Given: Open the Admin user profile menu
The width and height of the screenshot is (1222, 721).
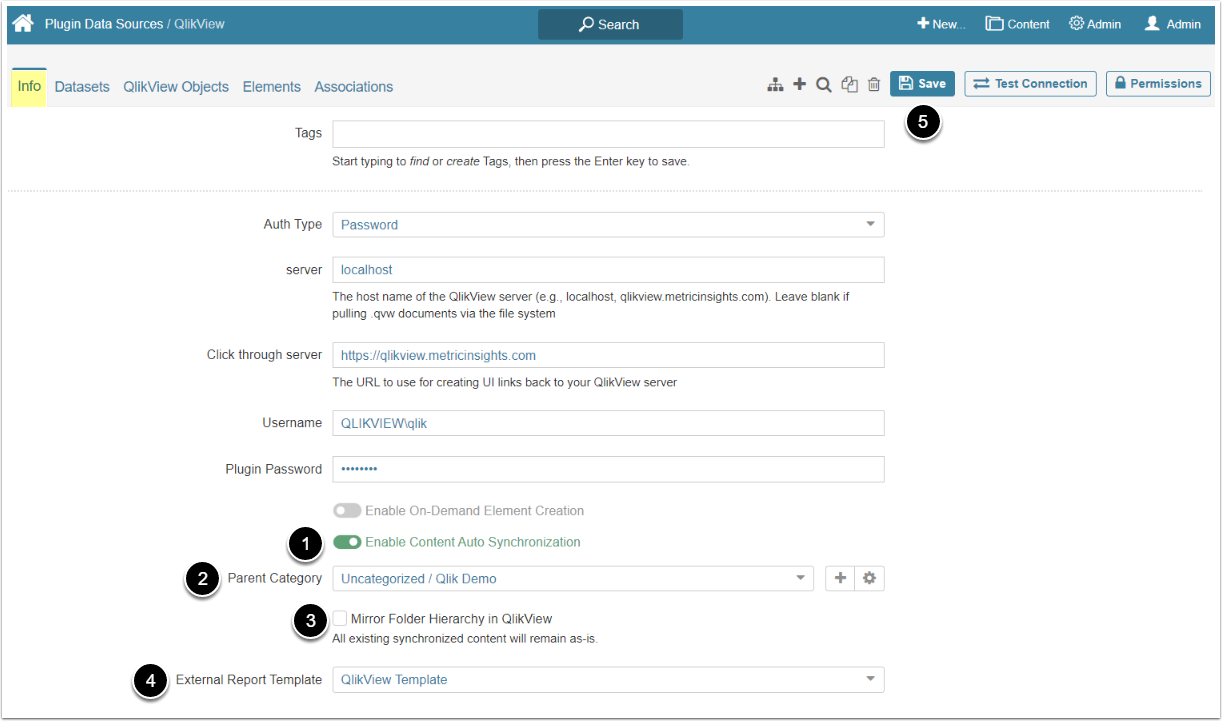Looking at the screenshot, I should coord(1173,24).
